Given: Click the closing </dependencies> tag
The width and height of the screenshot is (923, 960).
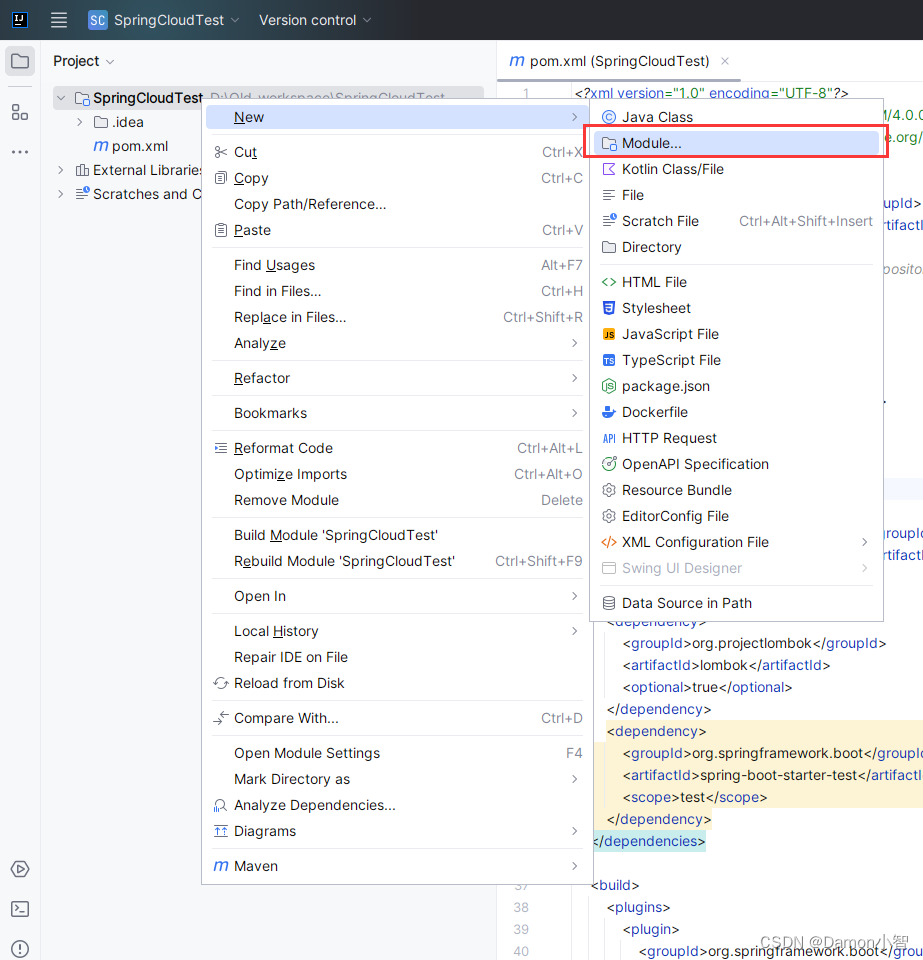Looking at the screenshot, I should point(649,841).
